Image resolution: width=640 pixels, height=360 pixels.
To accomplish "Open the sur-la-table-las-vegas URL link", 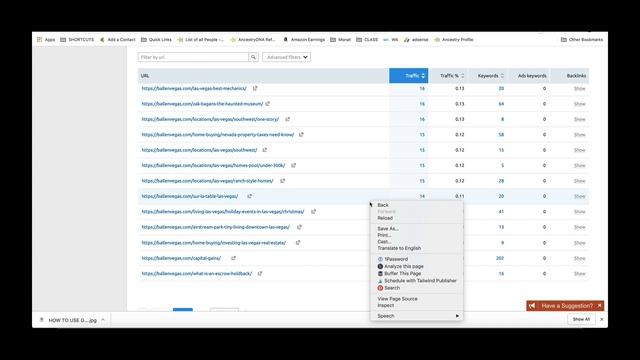I will point(190,196).
